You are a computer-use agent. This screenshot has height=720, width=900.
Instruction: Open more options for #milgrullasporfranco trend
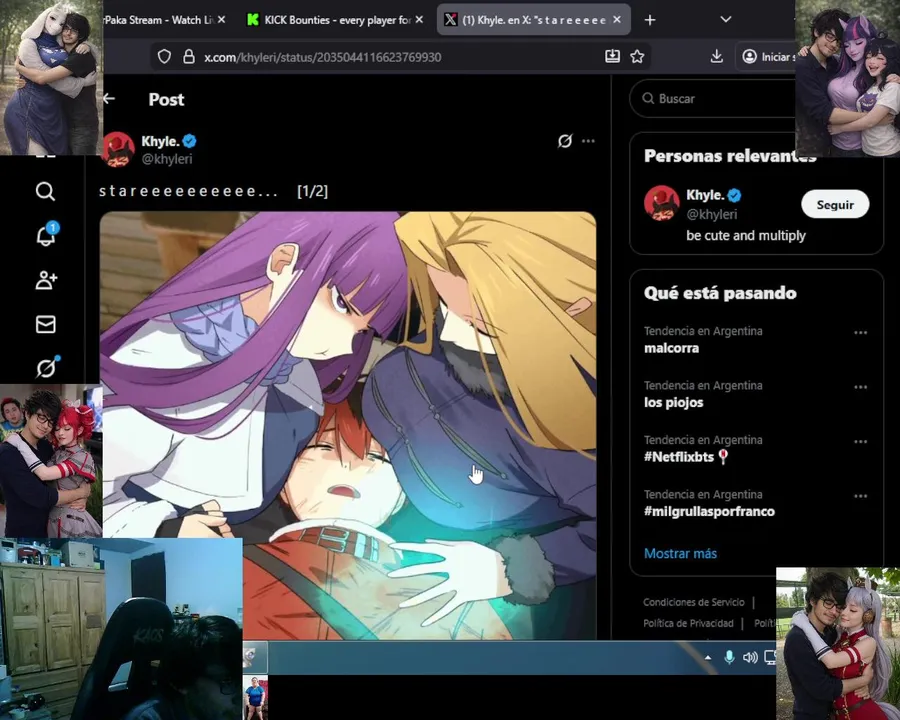pos(860,496)
